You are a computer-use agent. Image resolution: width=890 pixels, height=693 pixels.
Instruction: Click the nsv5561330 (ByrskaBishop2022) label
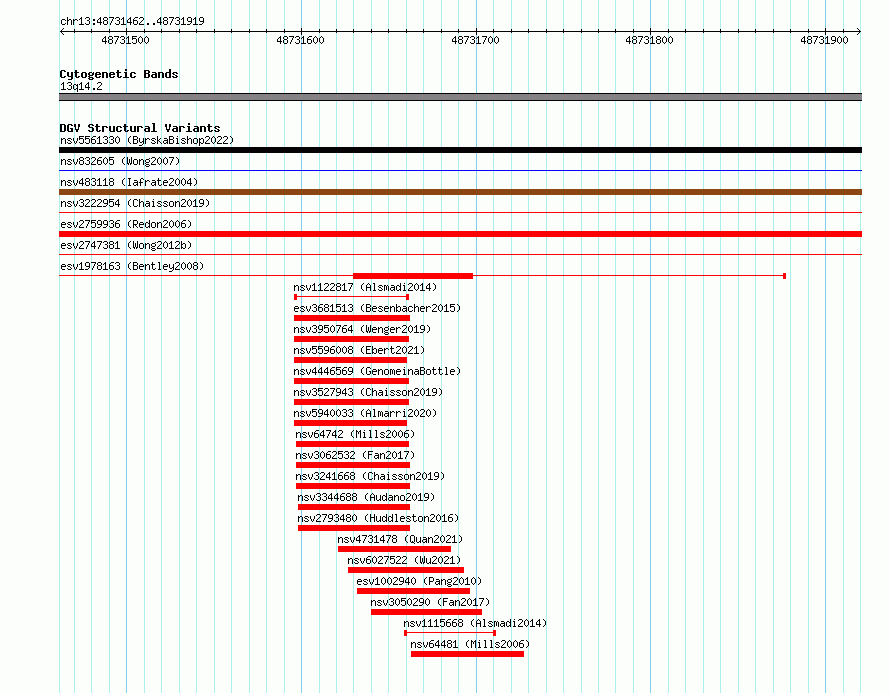(x=147, y=140)
